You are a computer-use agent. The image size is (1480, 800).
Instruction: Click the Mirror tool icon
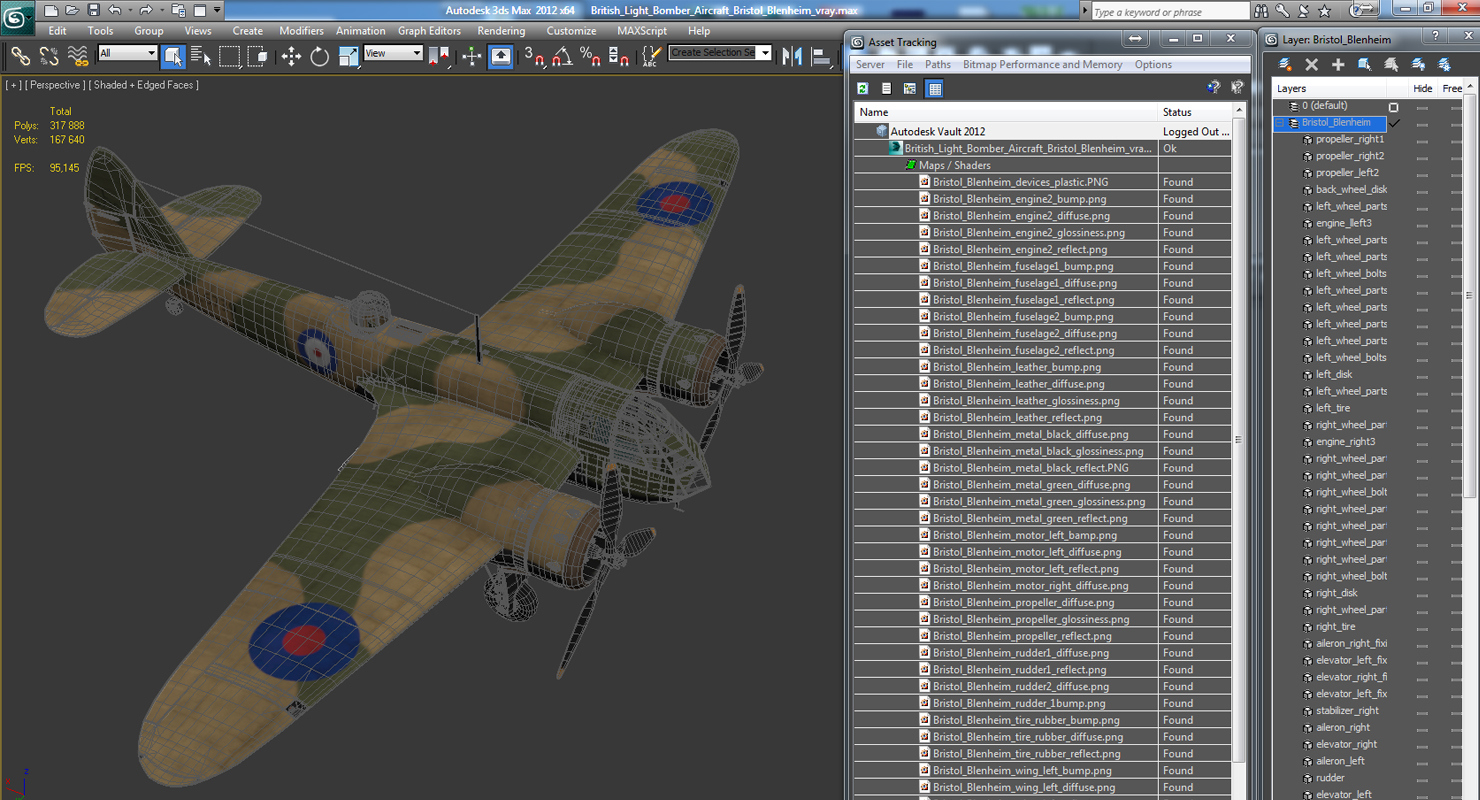(x=793, y=56)
